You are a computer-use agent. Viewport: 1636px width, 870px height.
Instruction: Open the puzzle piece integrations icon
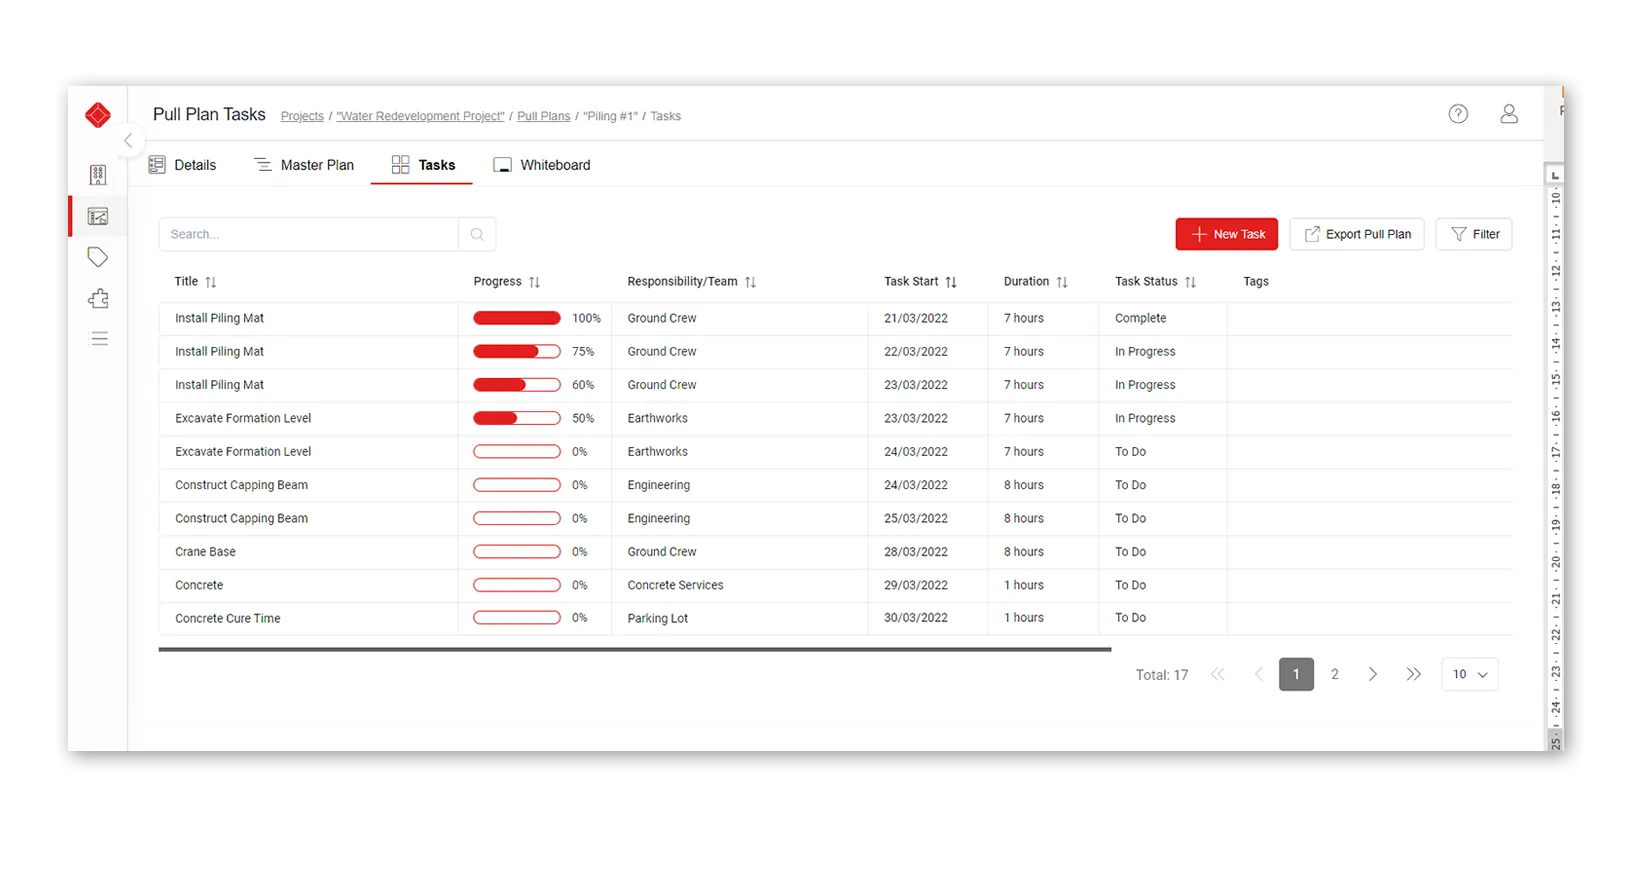coord(98,298)
